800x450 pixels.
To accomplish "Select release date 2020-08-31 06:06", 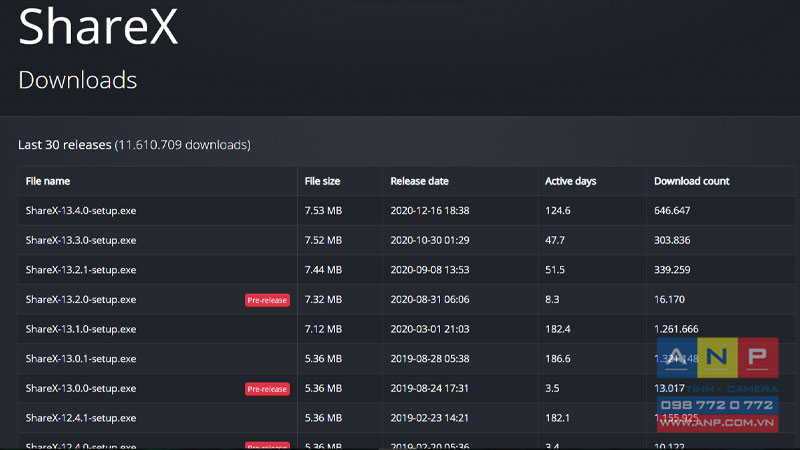I will [x=430, y=299].
